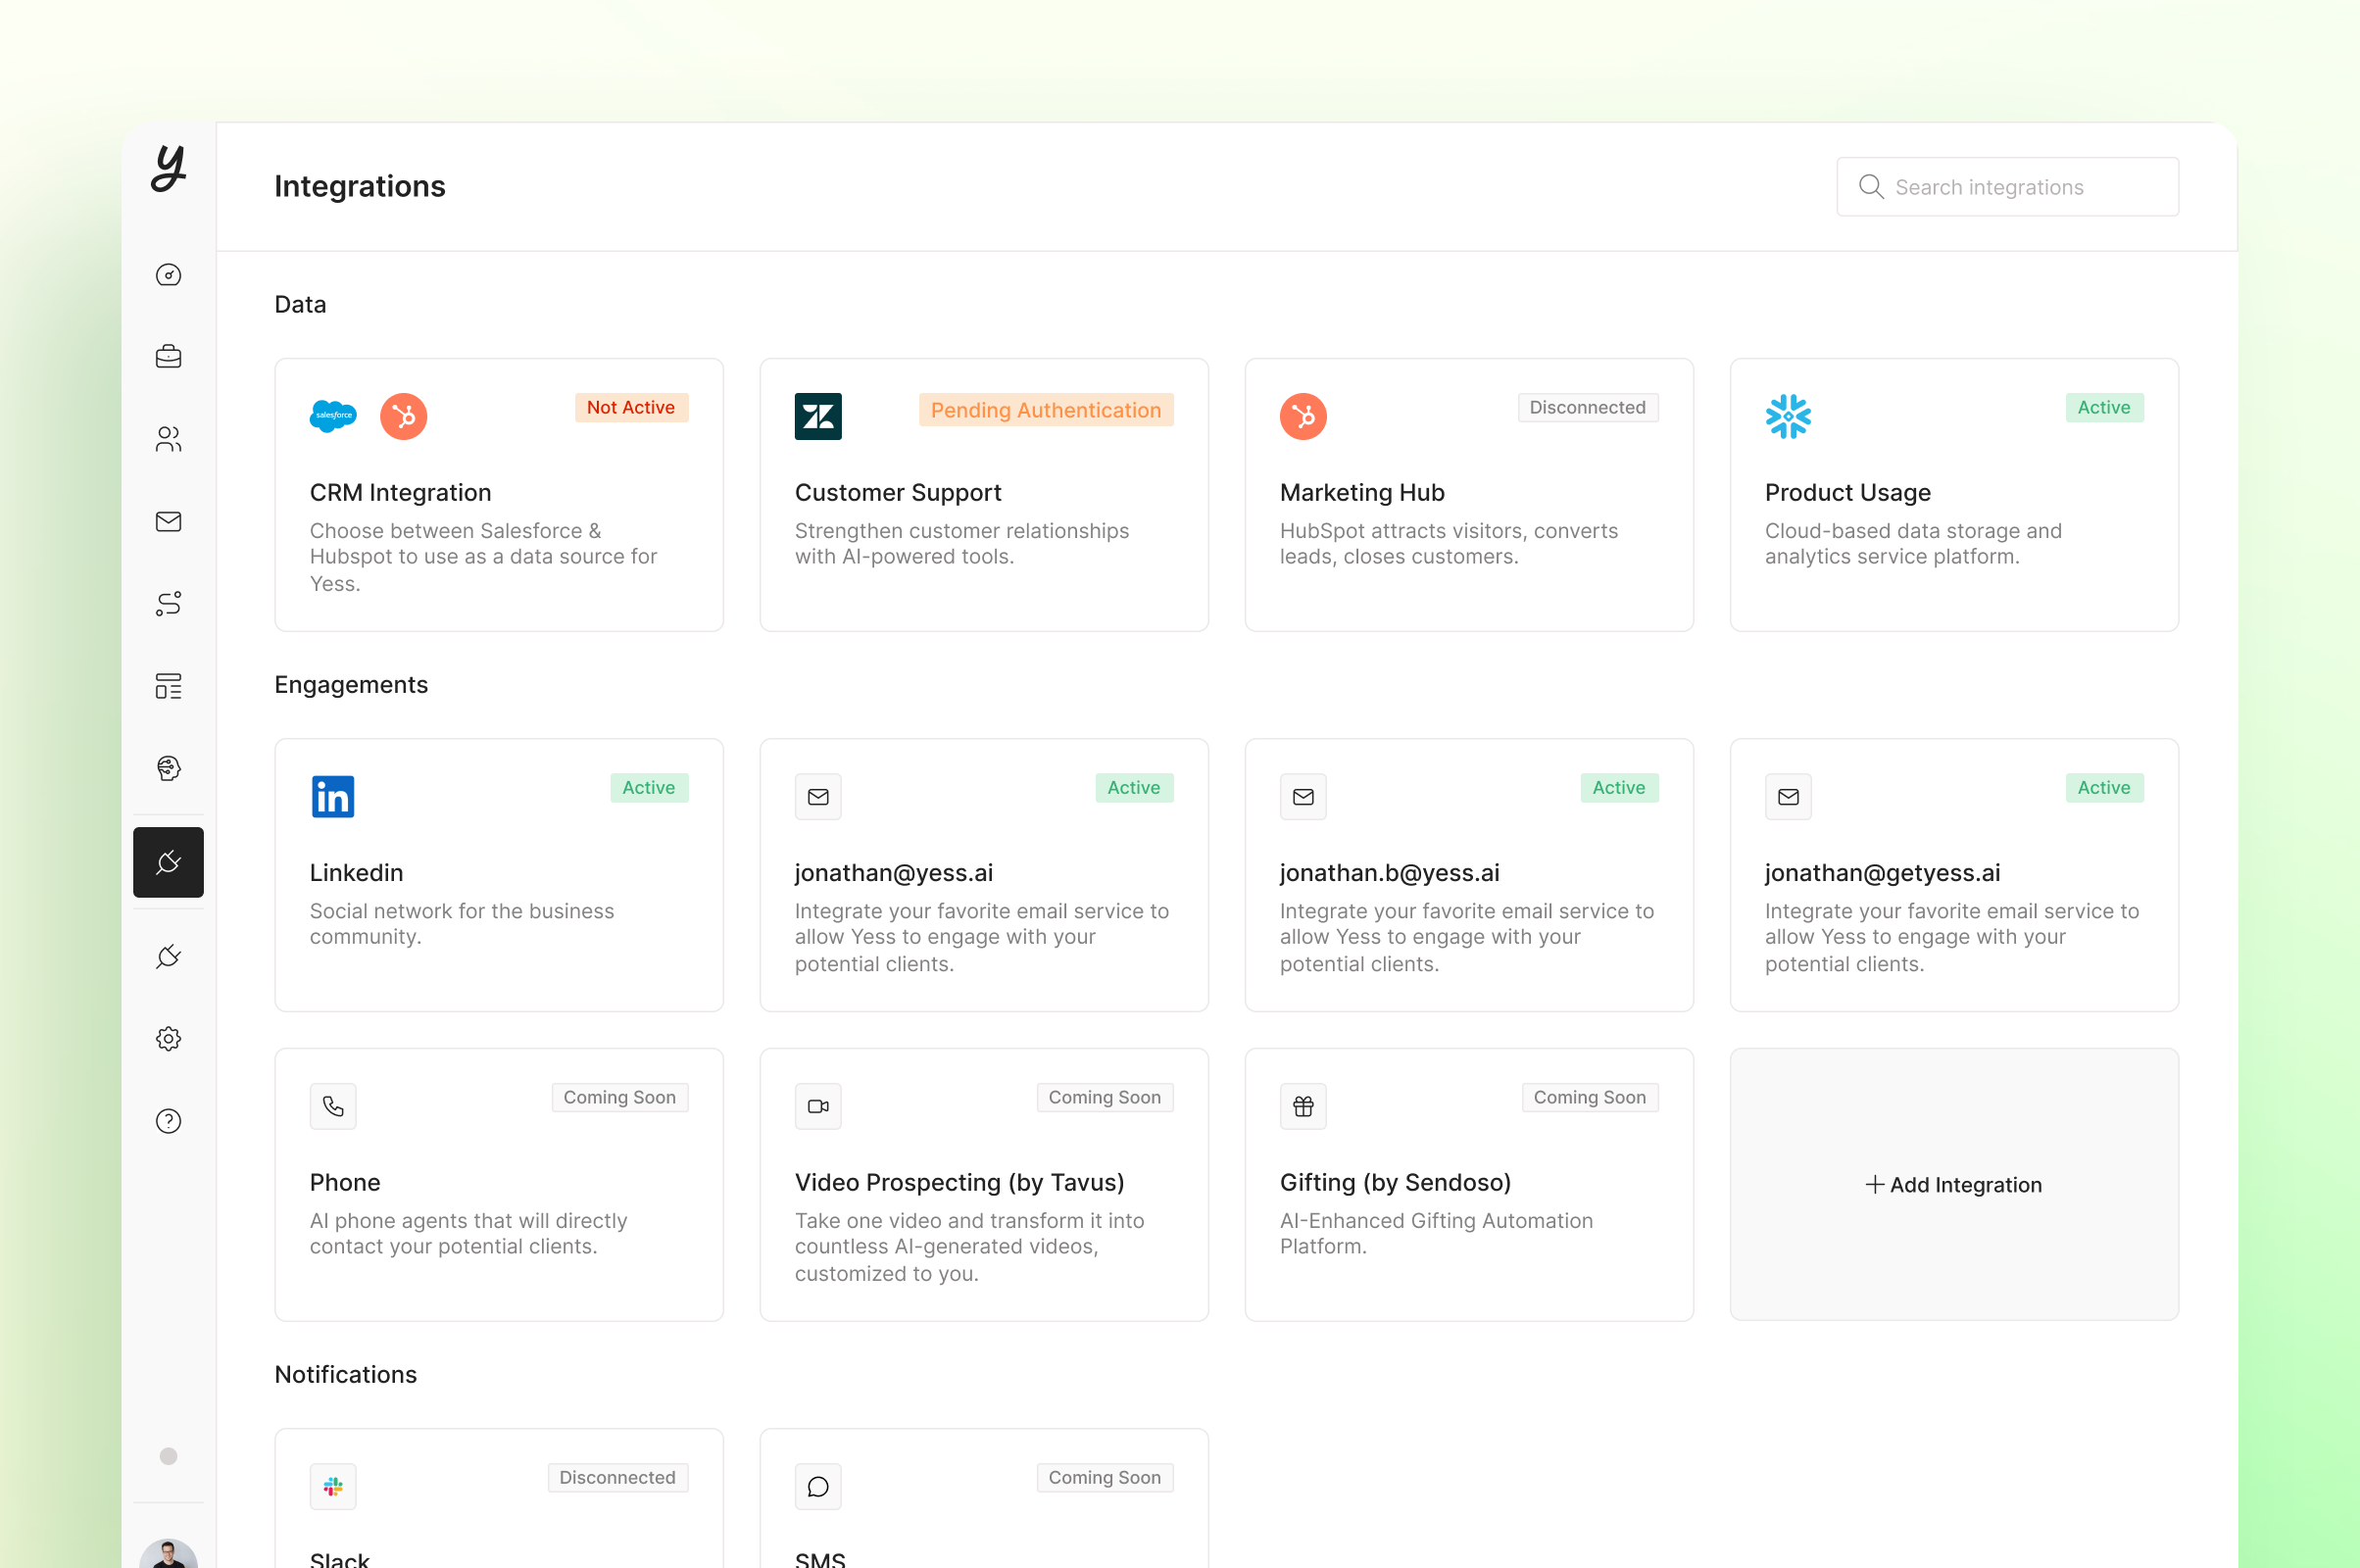Click the HubSpot logo on CRM Integration card

[x=403, y=416]
